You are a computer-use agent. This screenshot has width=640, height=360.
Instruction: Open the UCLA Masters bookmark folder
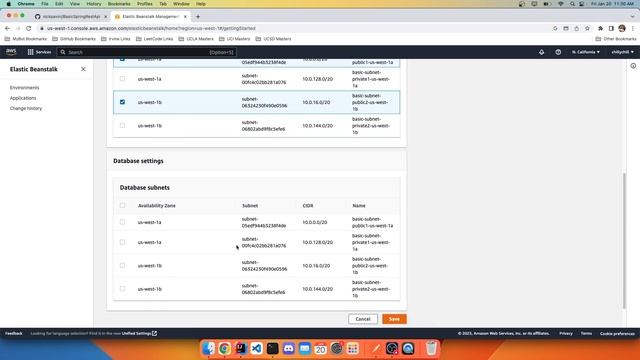[x=196, y=39]
